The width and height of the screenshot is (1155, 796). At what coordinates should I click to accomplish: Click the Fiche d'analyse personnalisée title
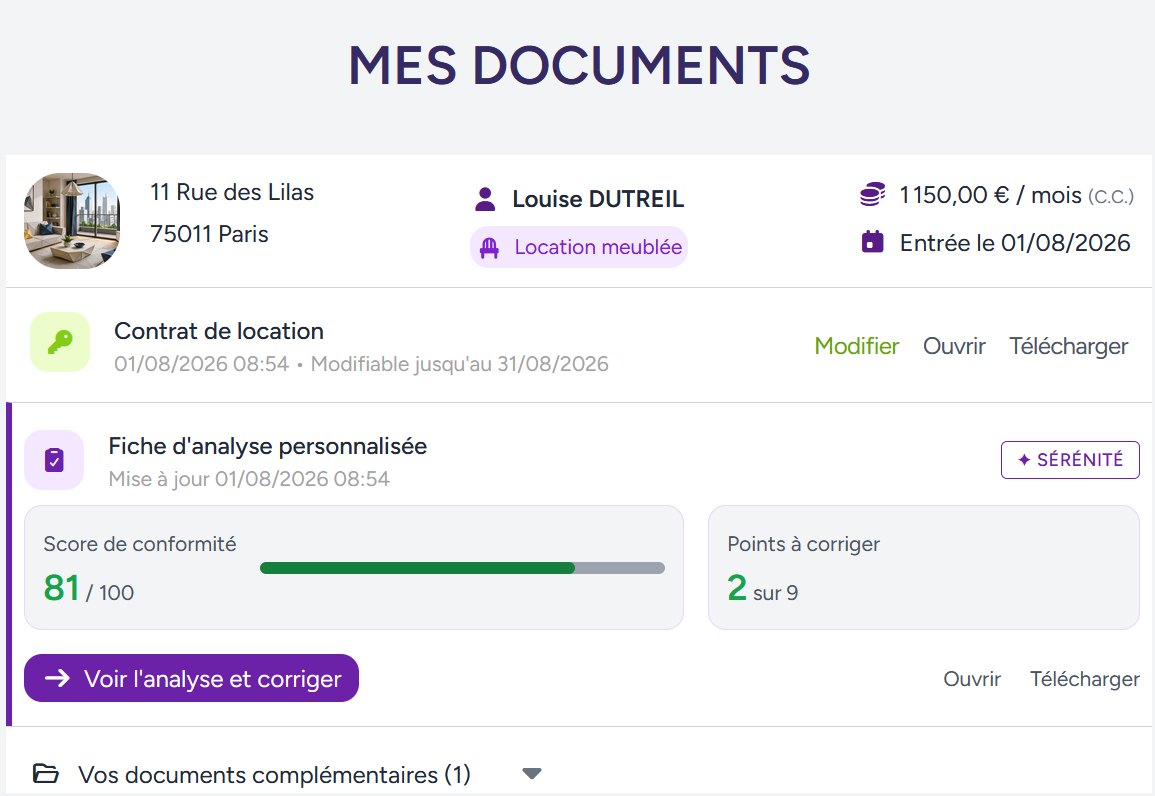click(267, 446)
